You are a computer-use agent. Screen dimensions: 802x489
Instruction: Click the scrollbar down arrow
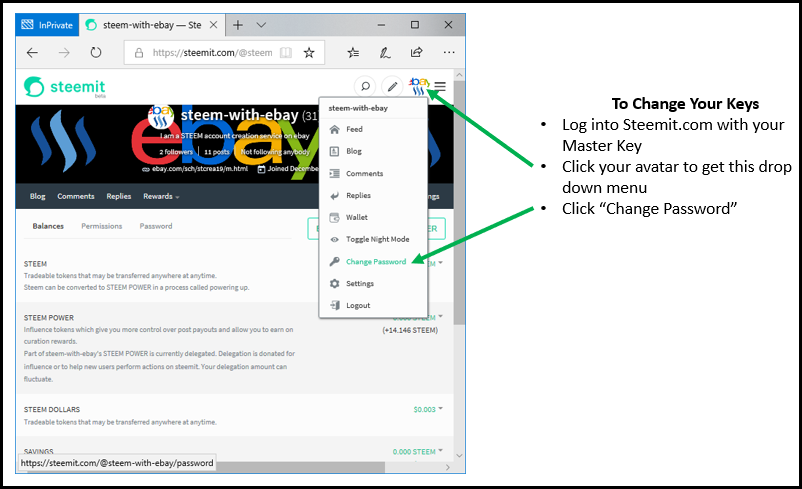pos(459,455)
